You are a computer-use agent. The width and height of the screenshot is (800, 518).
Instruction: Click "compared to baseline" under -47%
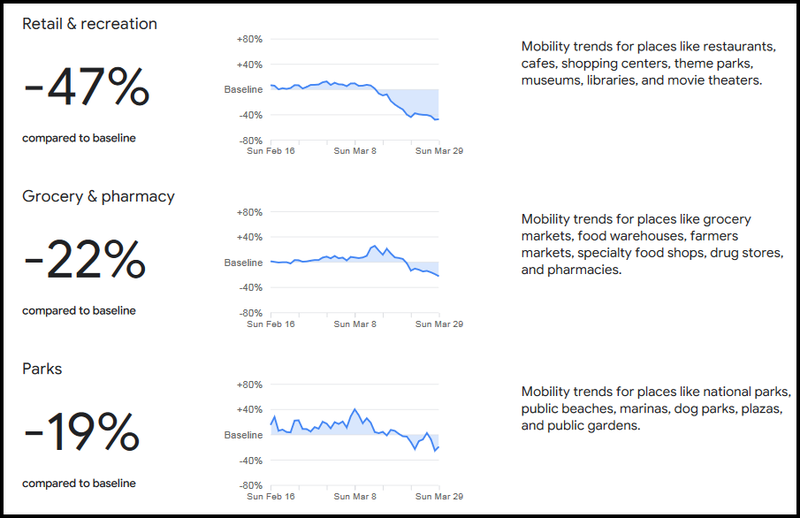click(x=79, y=138)
